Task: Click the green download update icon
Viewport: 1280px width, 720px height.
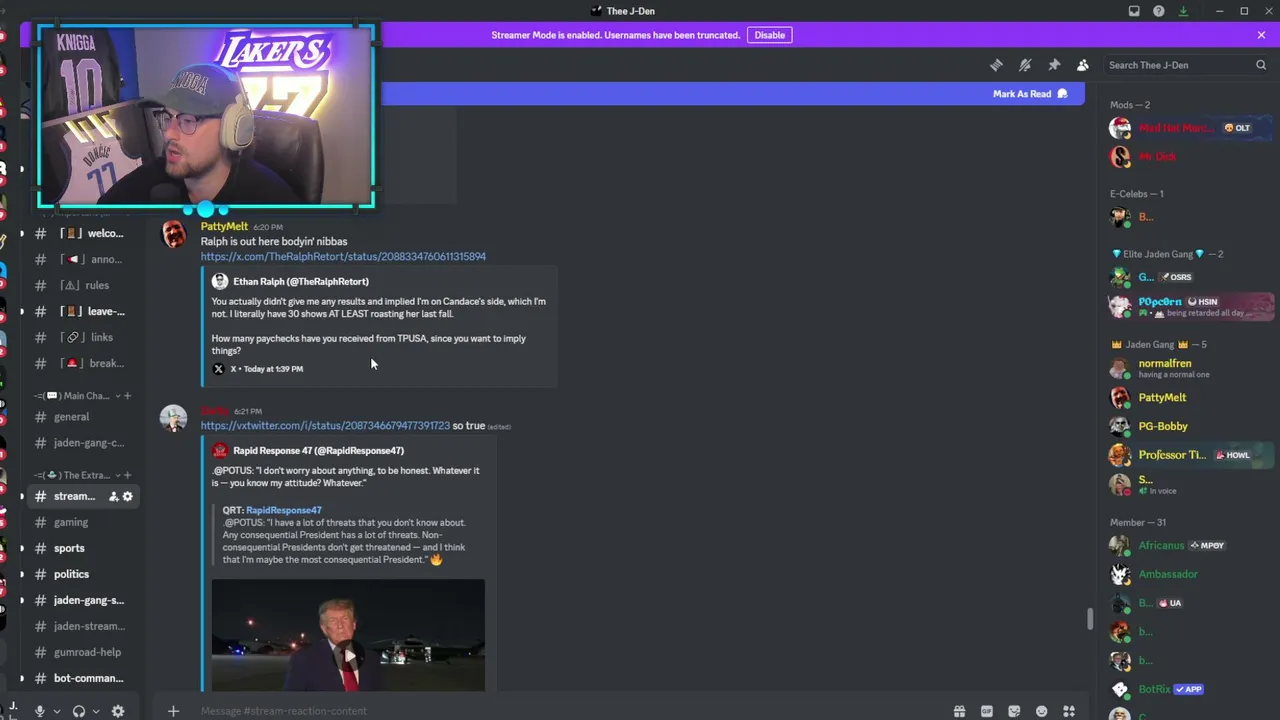Action: click(x=1183, y=11)
